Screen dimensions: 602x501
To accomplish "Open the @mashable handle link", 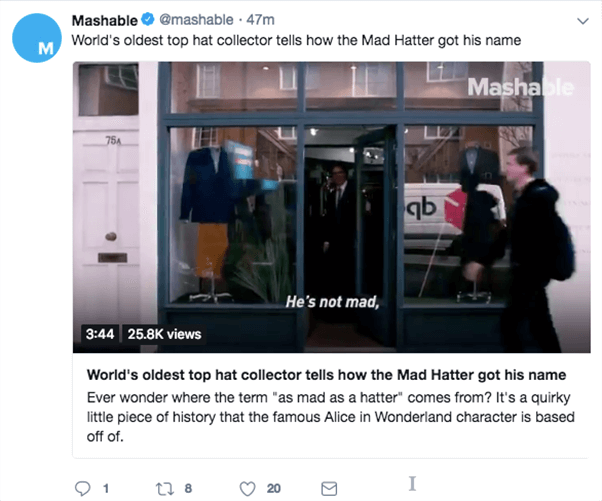I will tap(196, 20).
